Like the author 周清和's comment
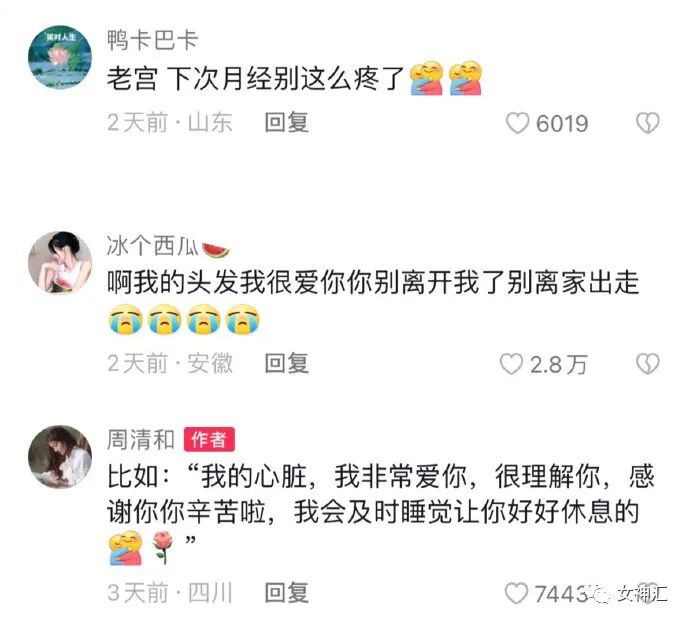The height and width of the screenshot is (624, 690). (516, 593)
